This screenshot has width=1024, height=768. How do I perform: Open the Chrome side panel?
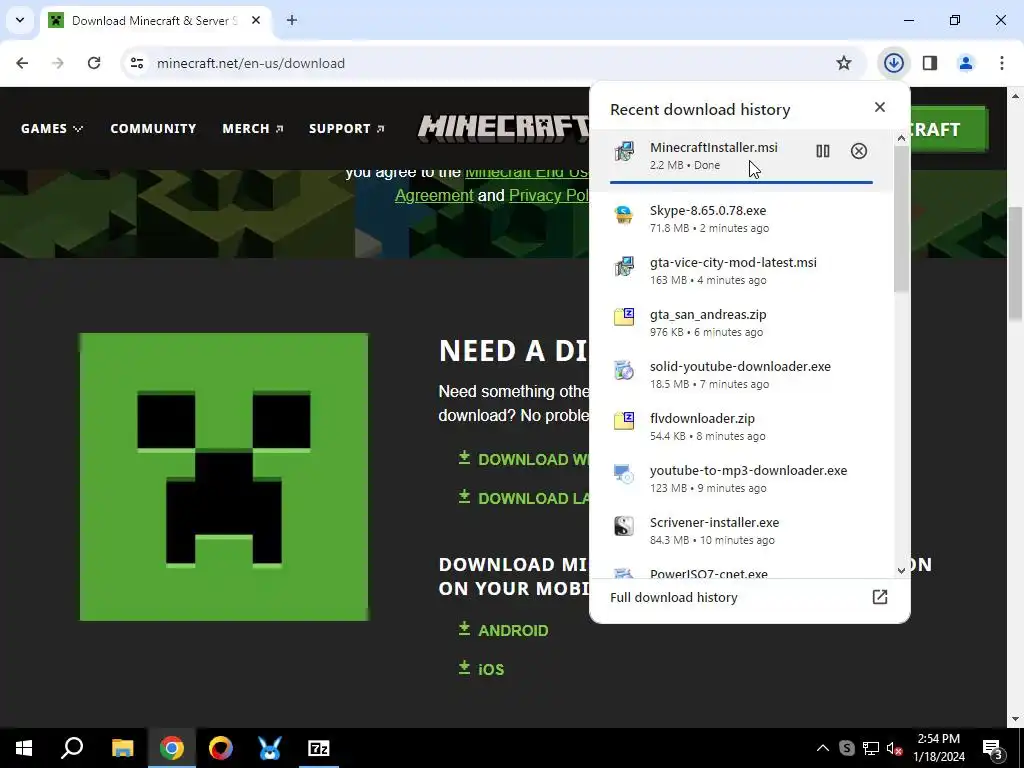tap(930, 63)
